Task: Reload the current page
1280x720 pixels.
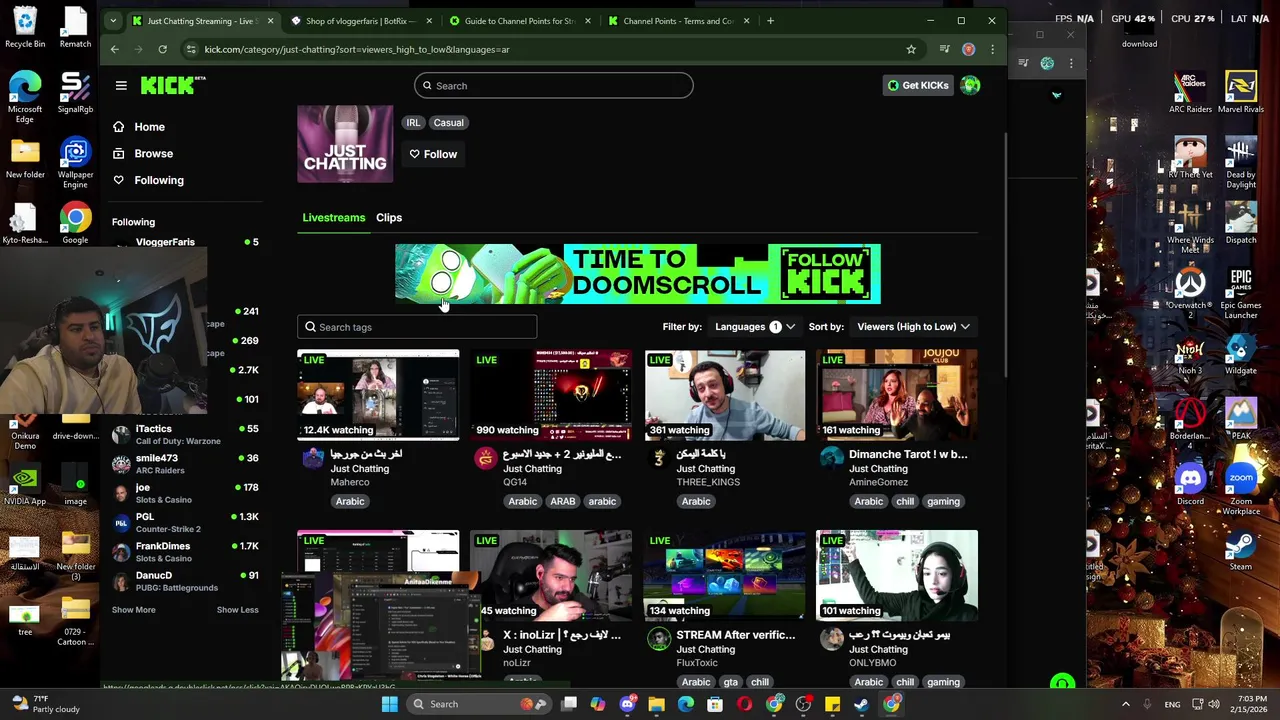Action: 162,49
